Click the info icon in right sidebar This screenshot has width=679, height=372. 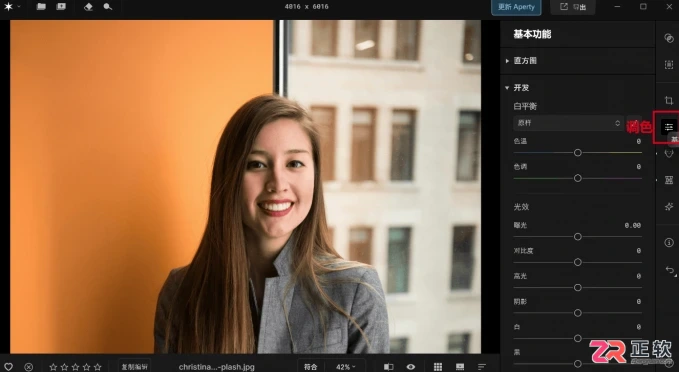click(x=669, y=243)
